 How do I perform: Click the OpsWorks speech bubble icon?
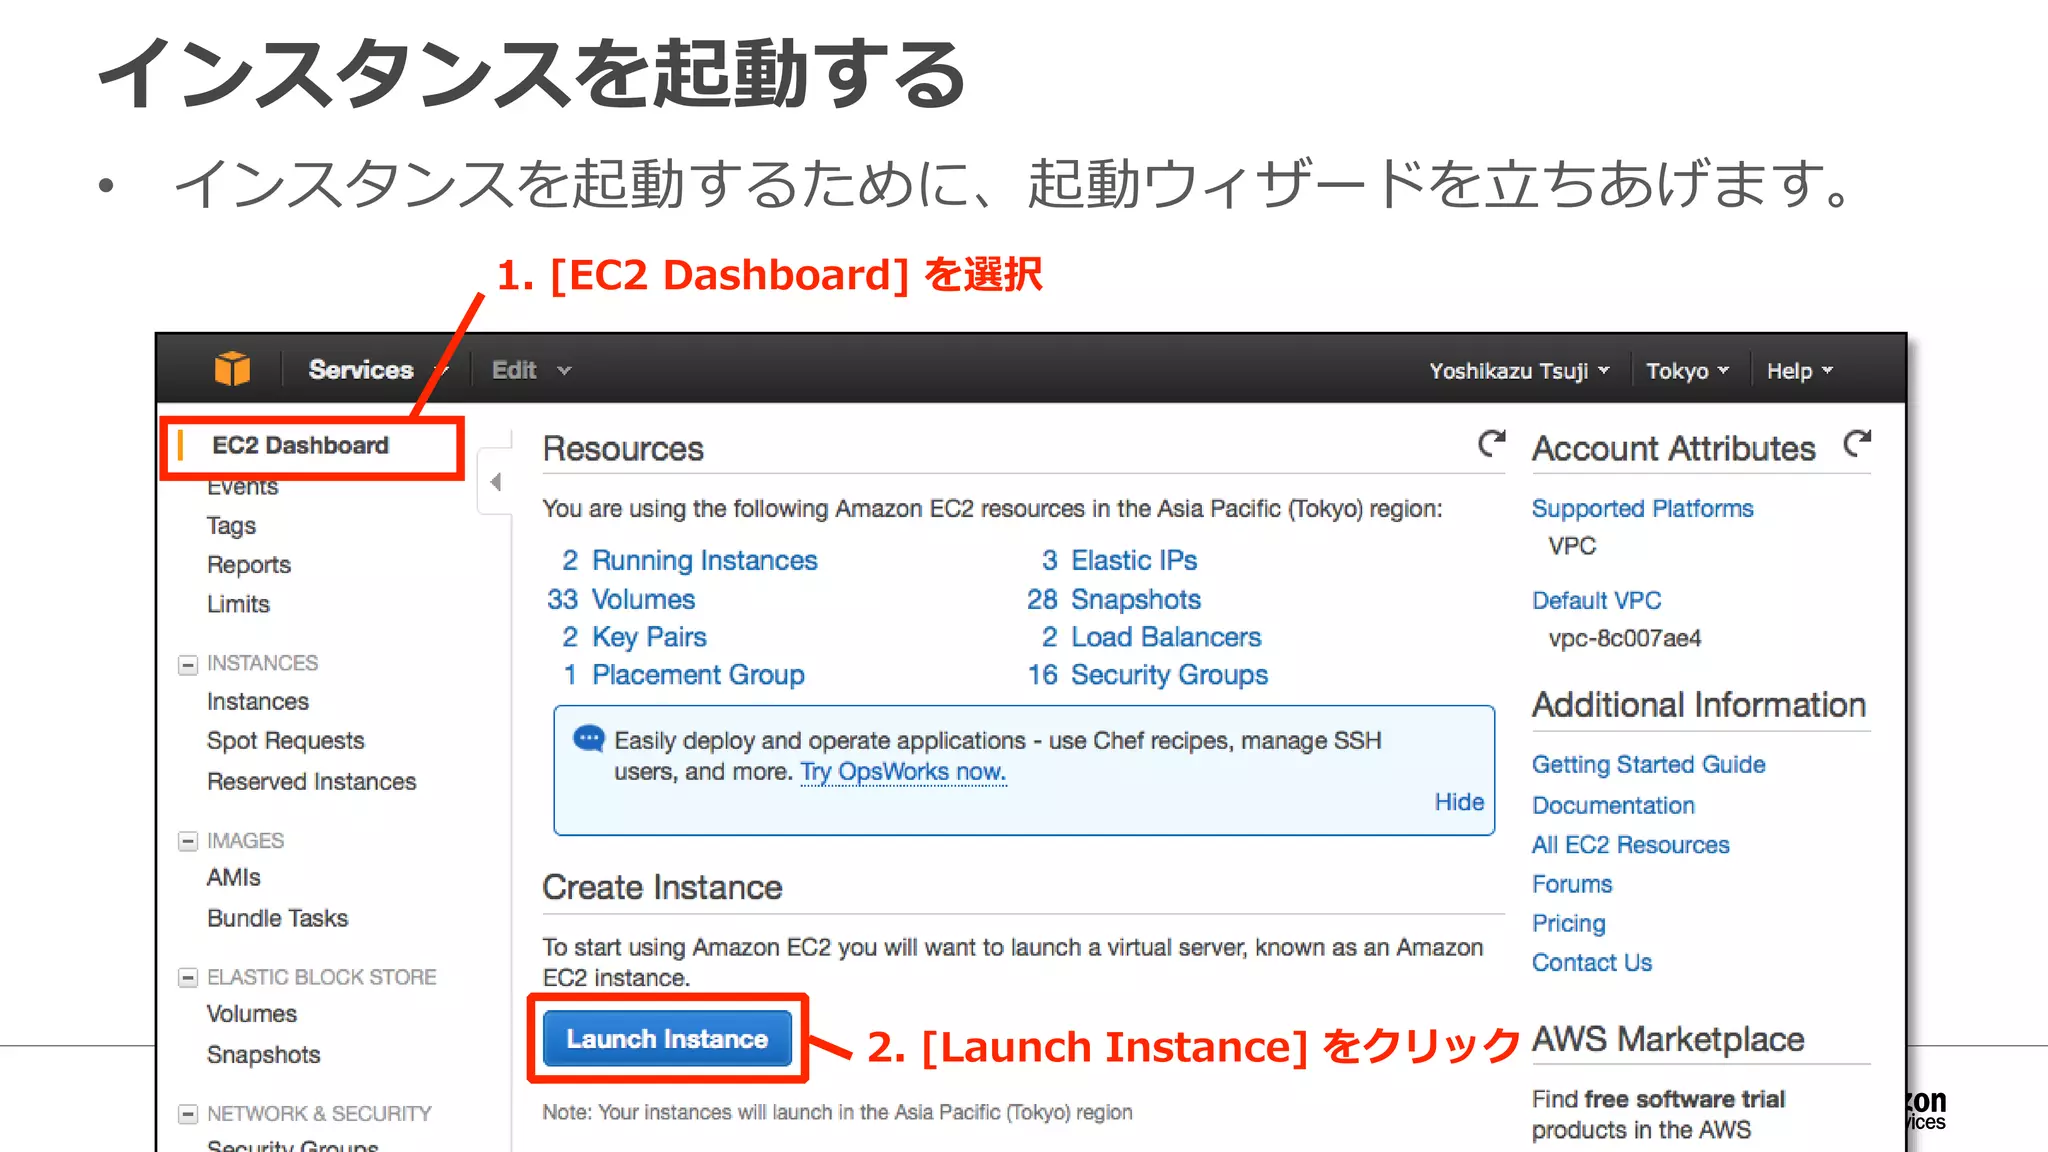coord(588,739)
